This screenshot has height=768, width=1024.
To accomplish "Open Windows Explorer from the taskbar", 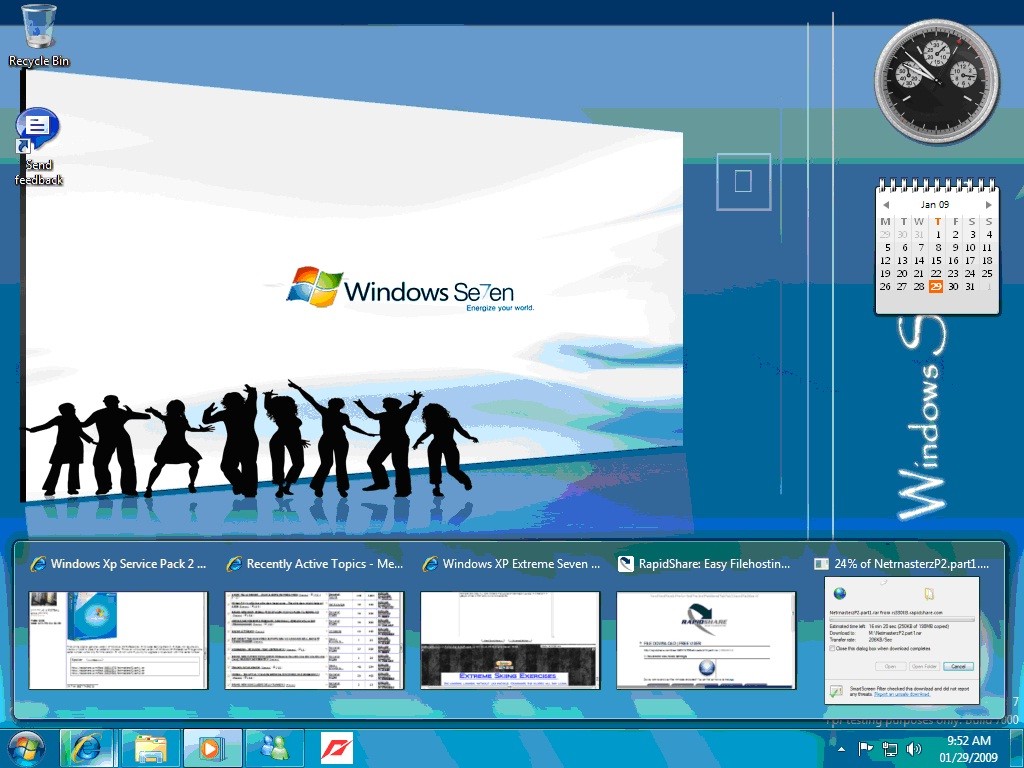I will [150, 748].
